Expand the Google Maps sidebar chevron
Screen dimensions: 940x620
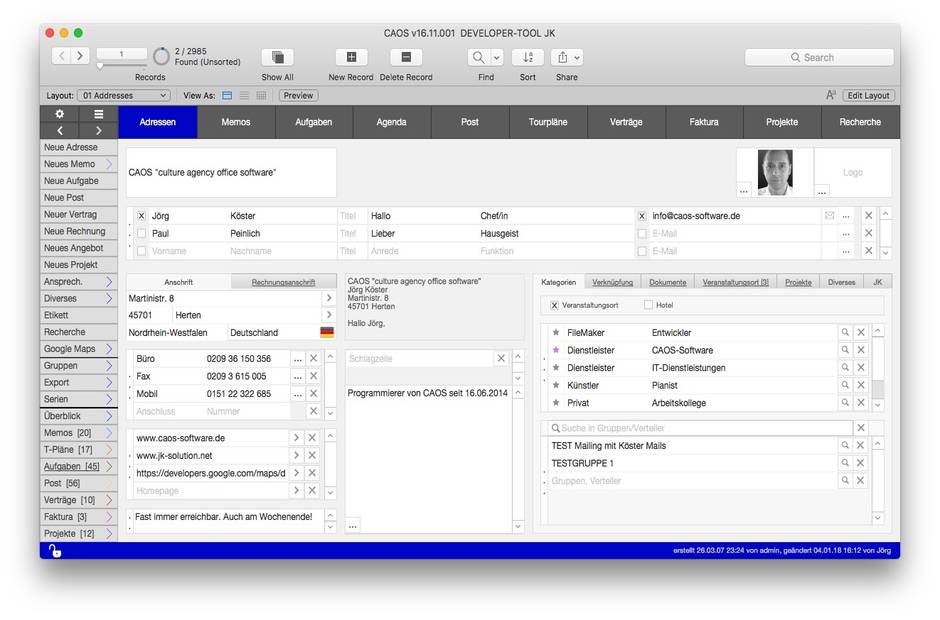point(109,348)
